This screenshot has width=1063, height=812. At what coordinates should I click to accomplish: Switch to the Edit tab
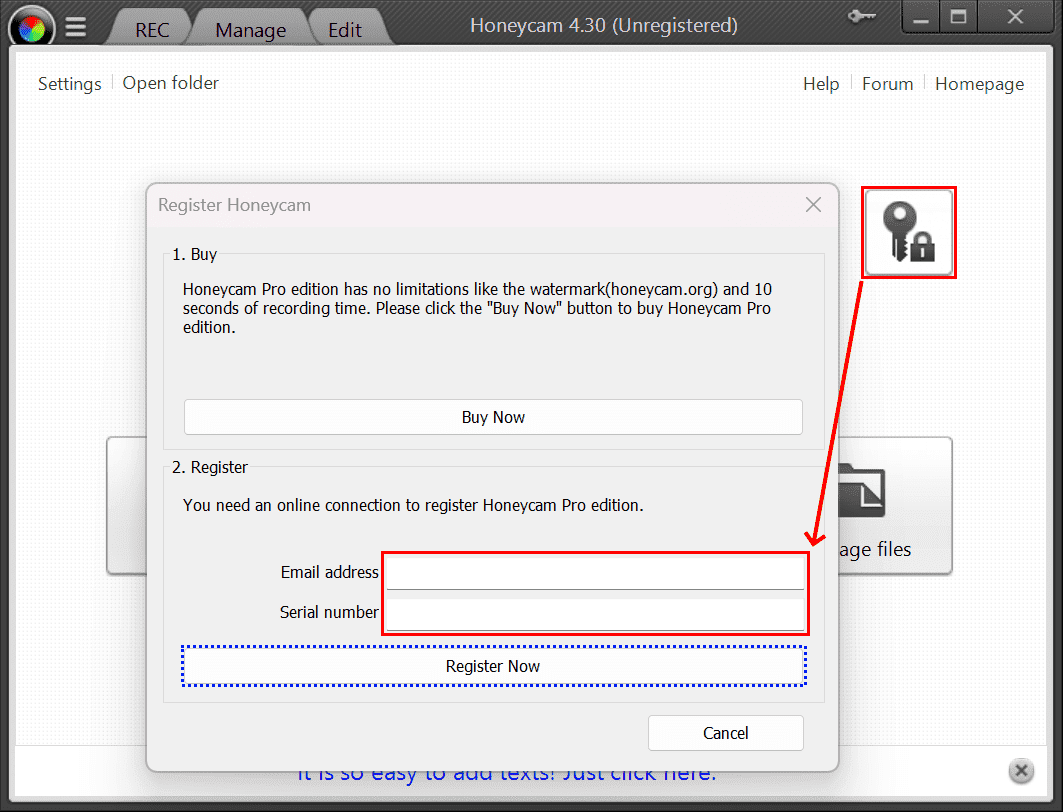(x=345, y=30)
